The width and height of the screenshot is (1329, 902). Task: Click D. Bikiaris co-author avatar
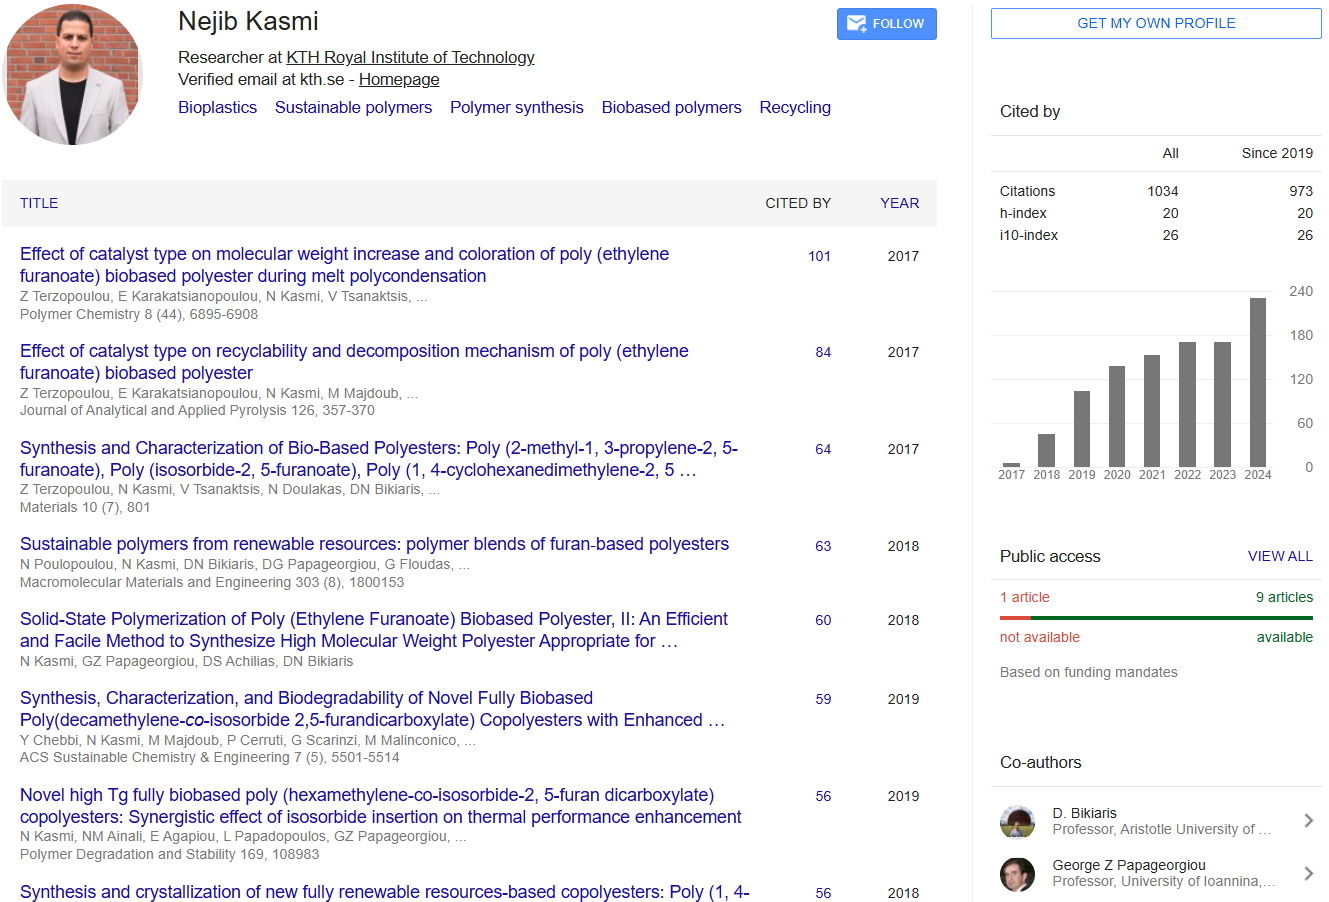[1017, 821]
